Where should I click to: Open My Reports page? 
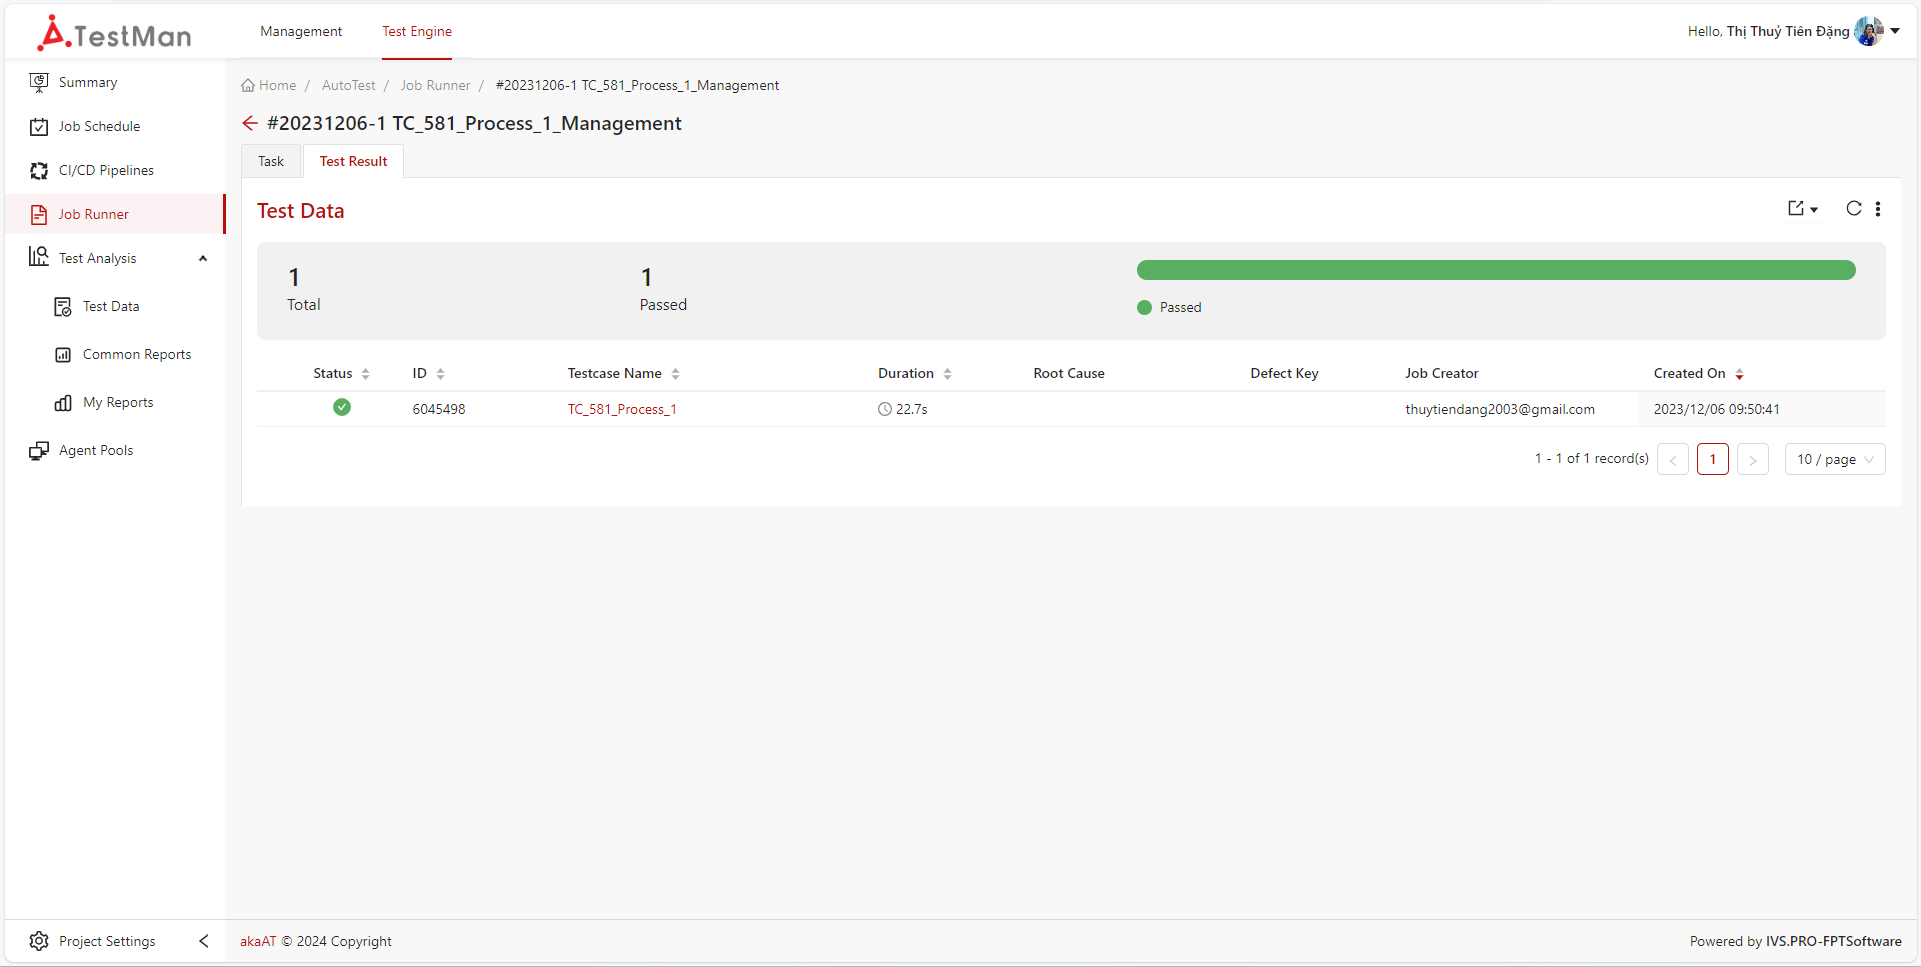coord(118,402)
